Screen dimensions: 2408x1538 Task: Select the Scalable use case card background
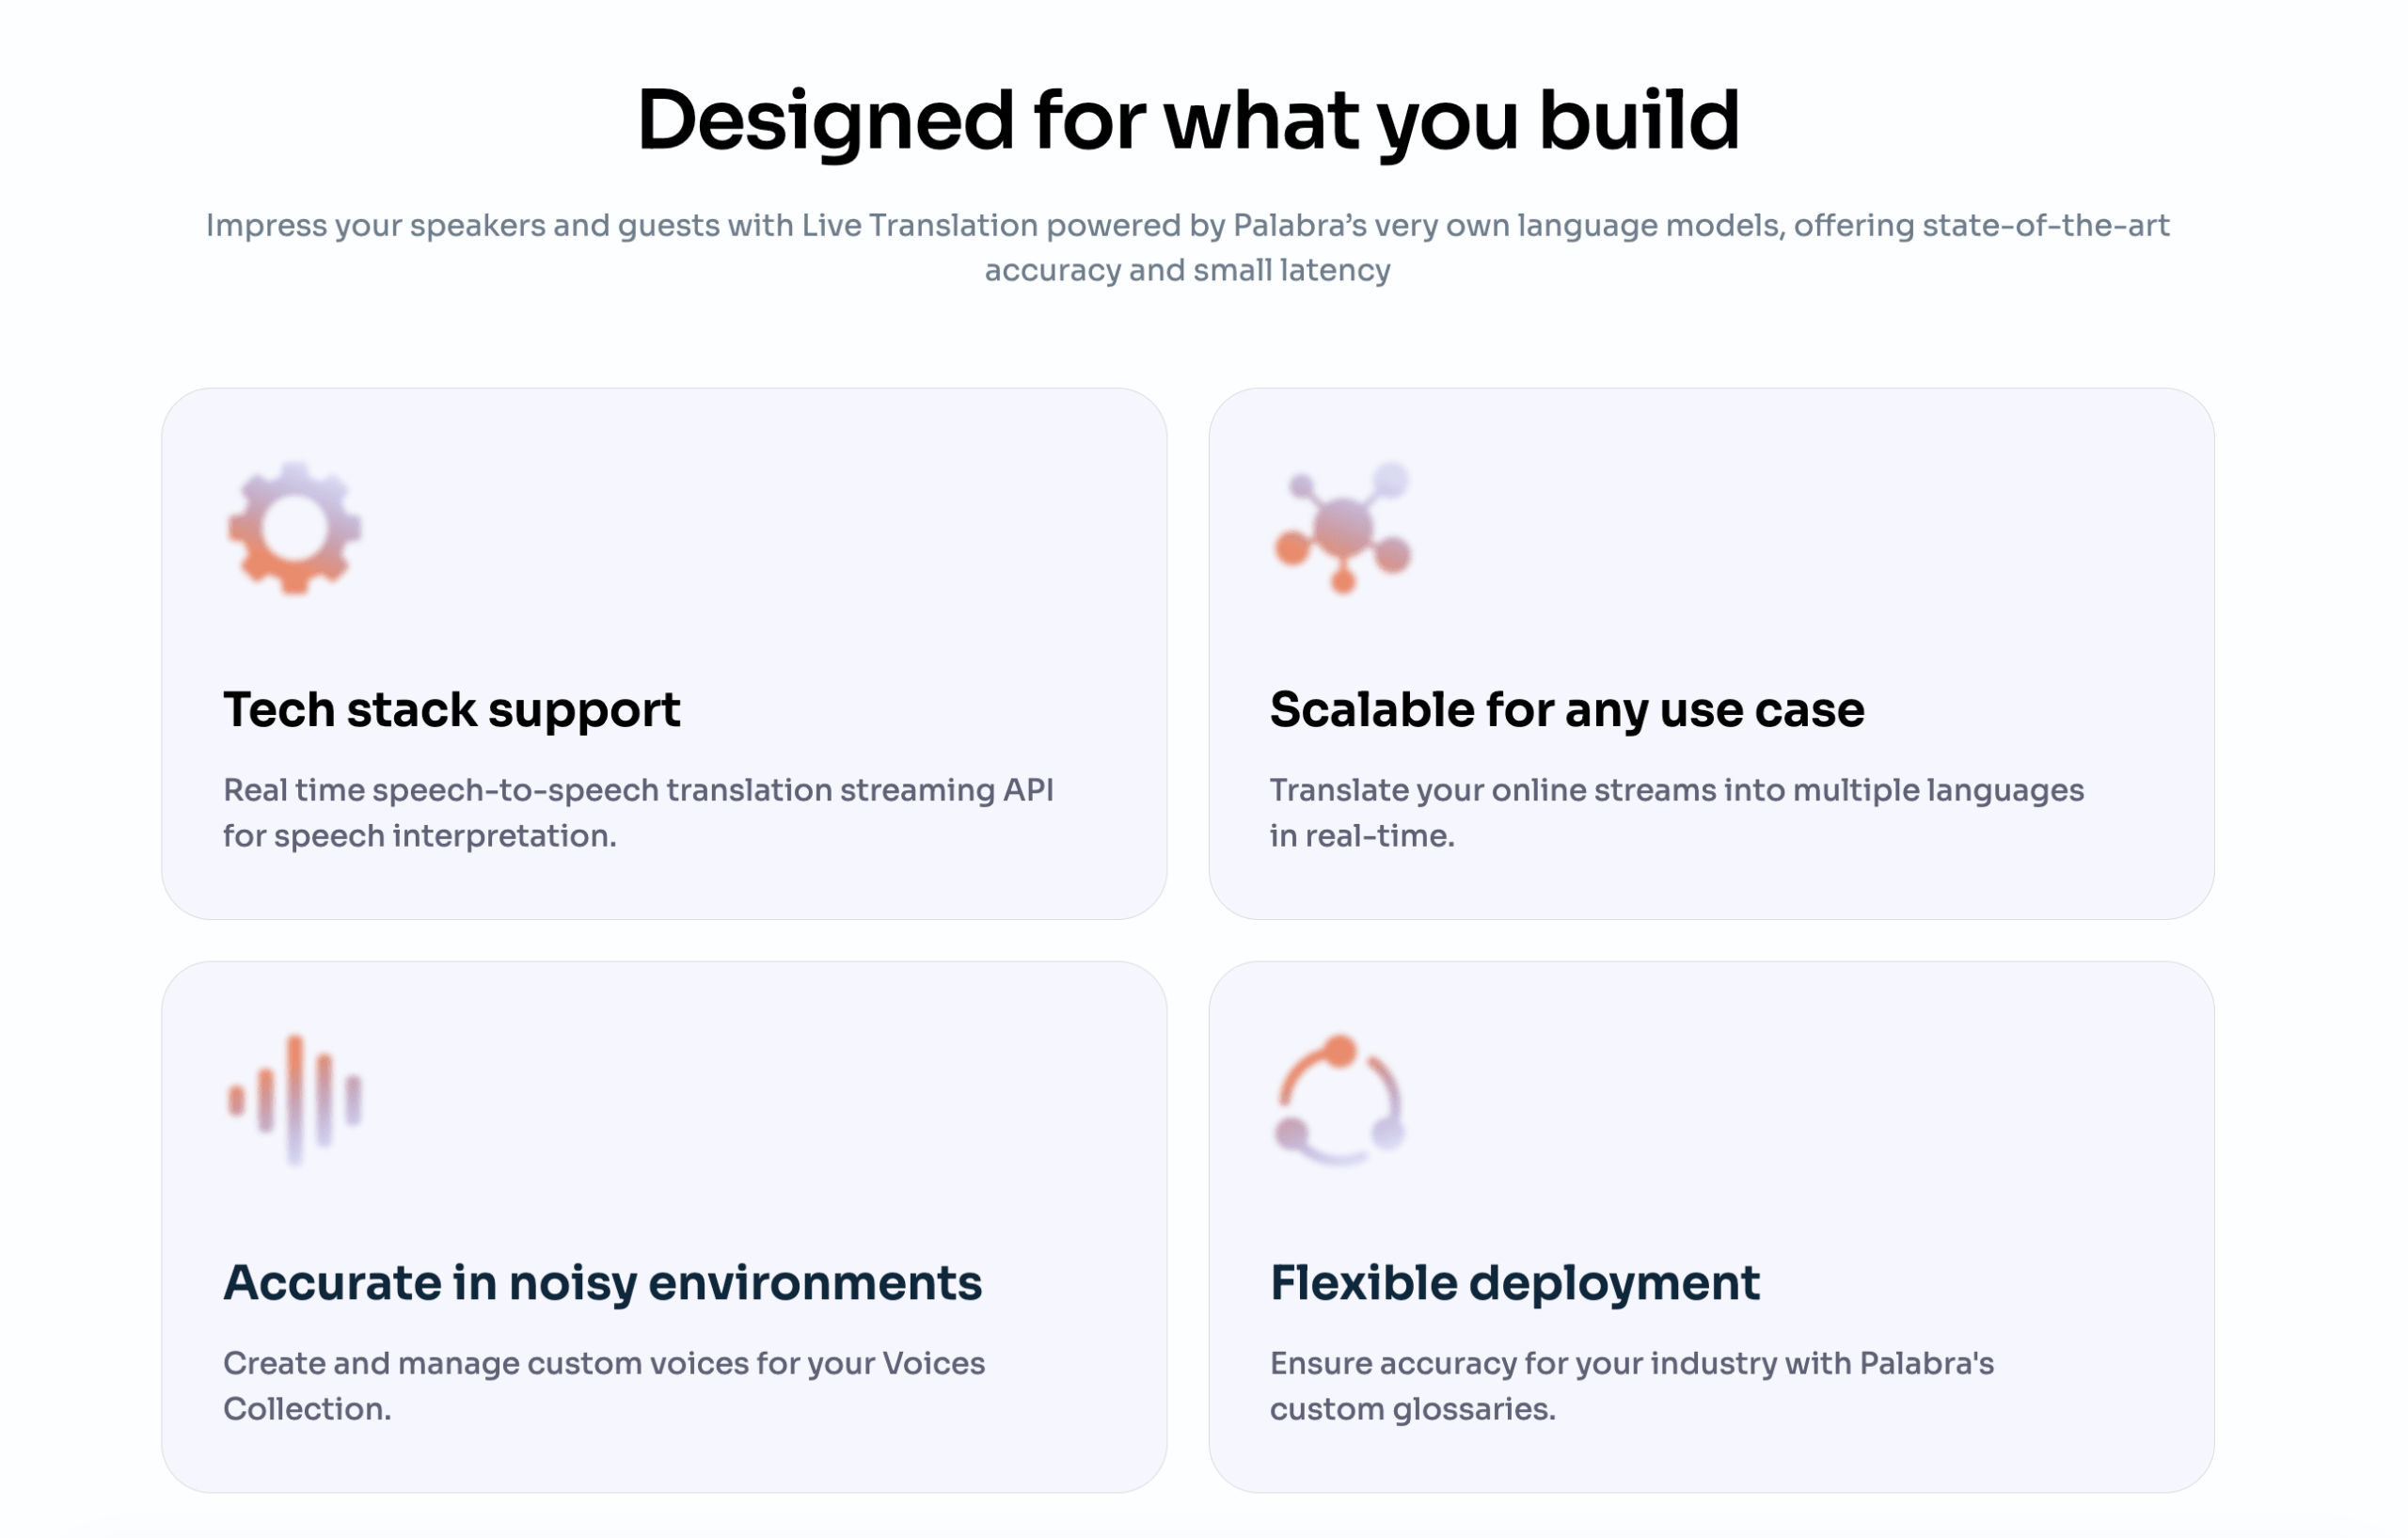[1711, 654]
